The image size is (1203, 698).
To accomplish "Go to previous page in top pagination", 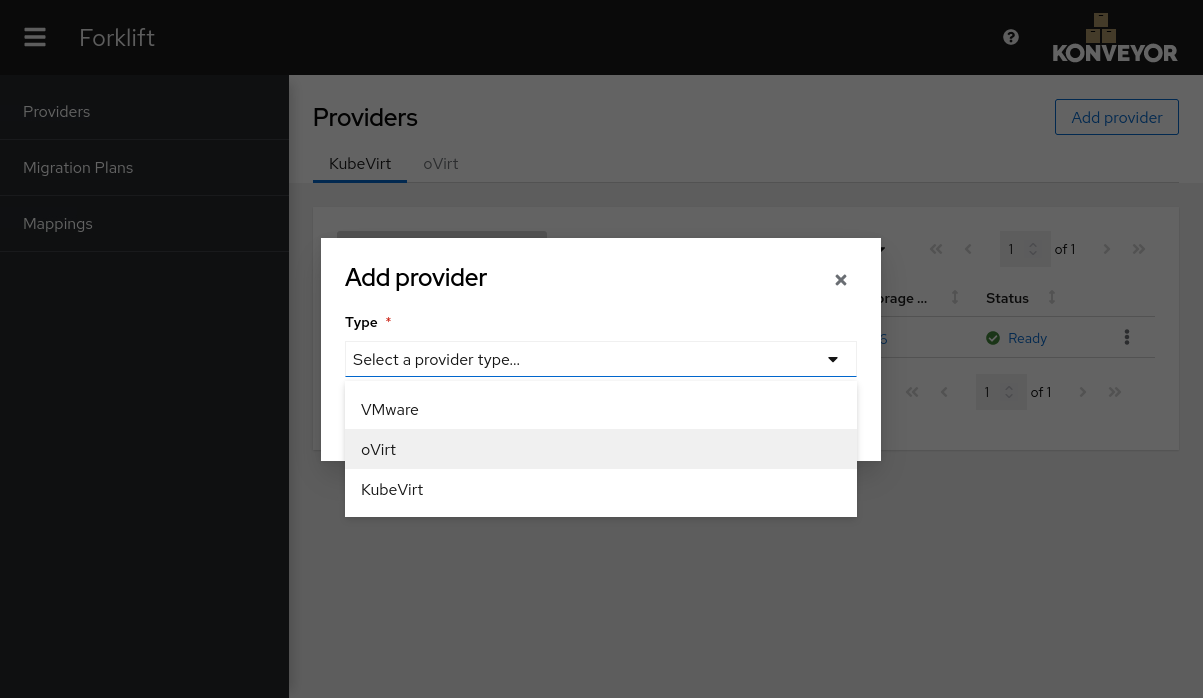I will pyautogui.click(x=968, y=249).
